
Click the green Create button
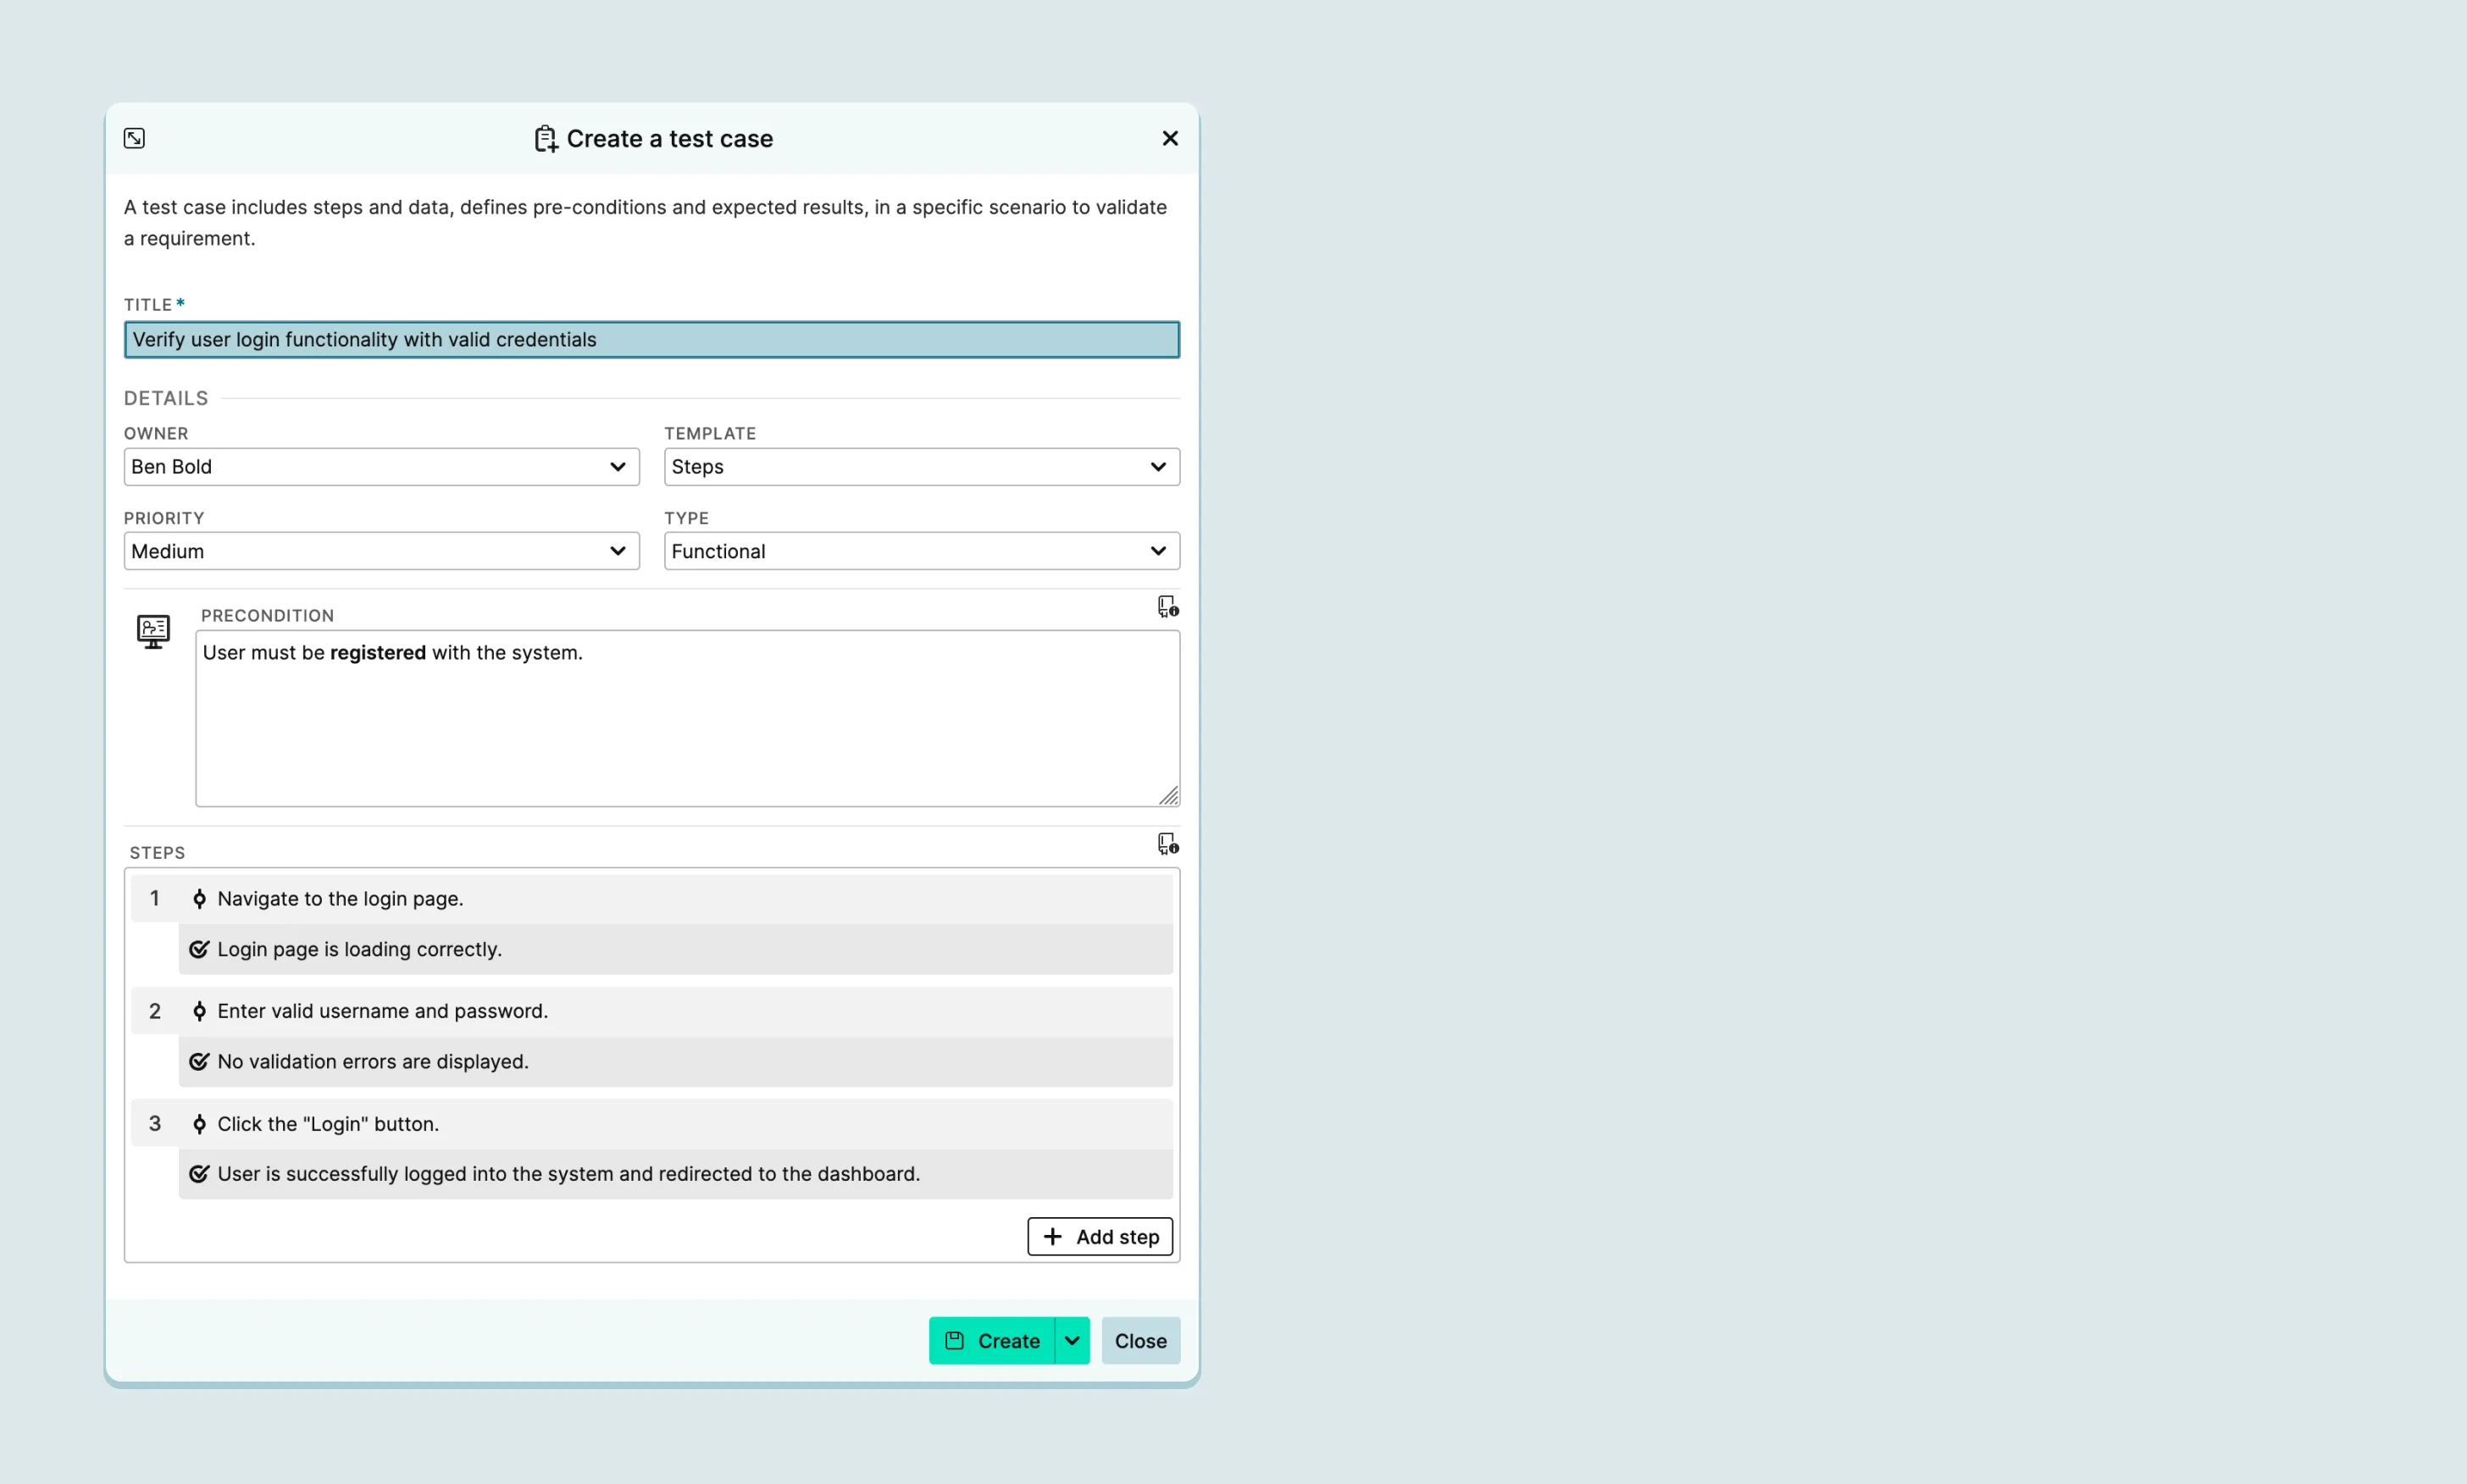pyautogui.click(x=992, y=1341)
